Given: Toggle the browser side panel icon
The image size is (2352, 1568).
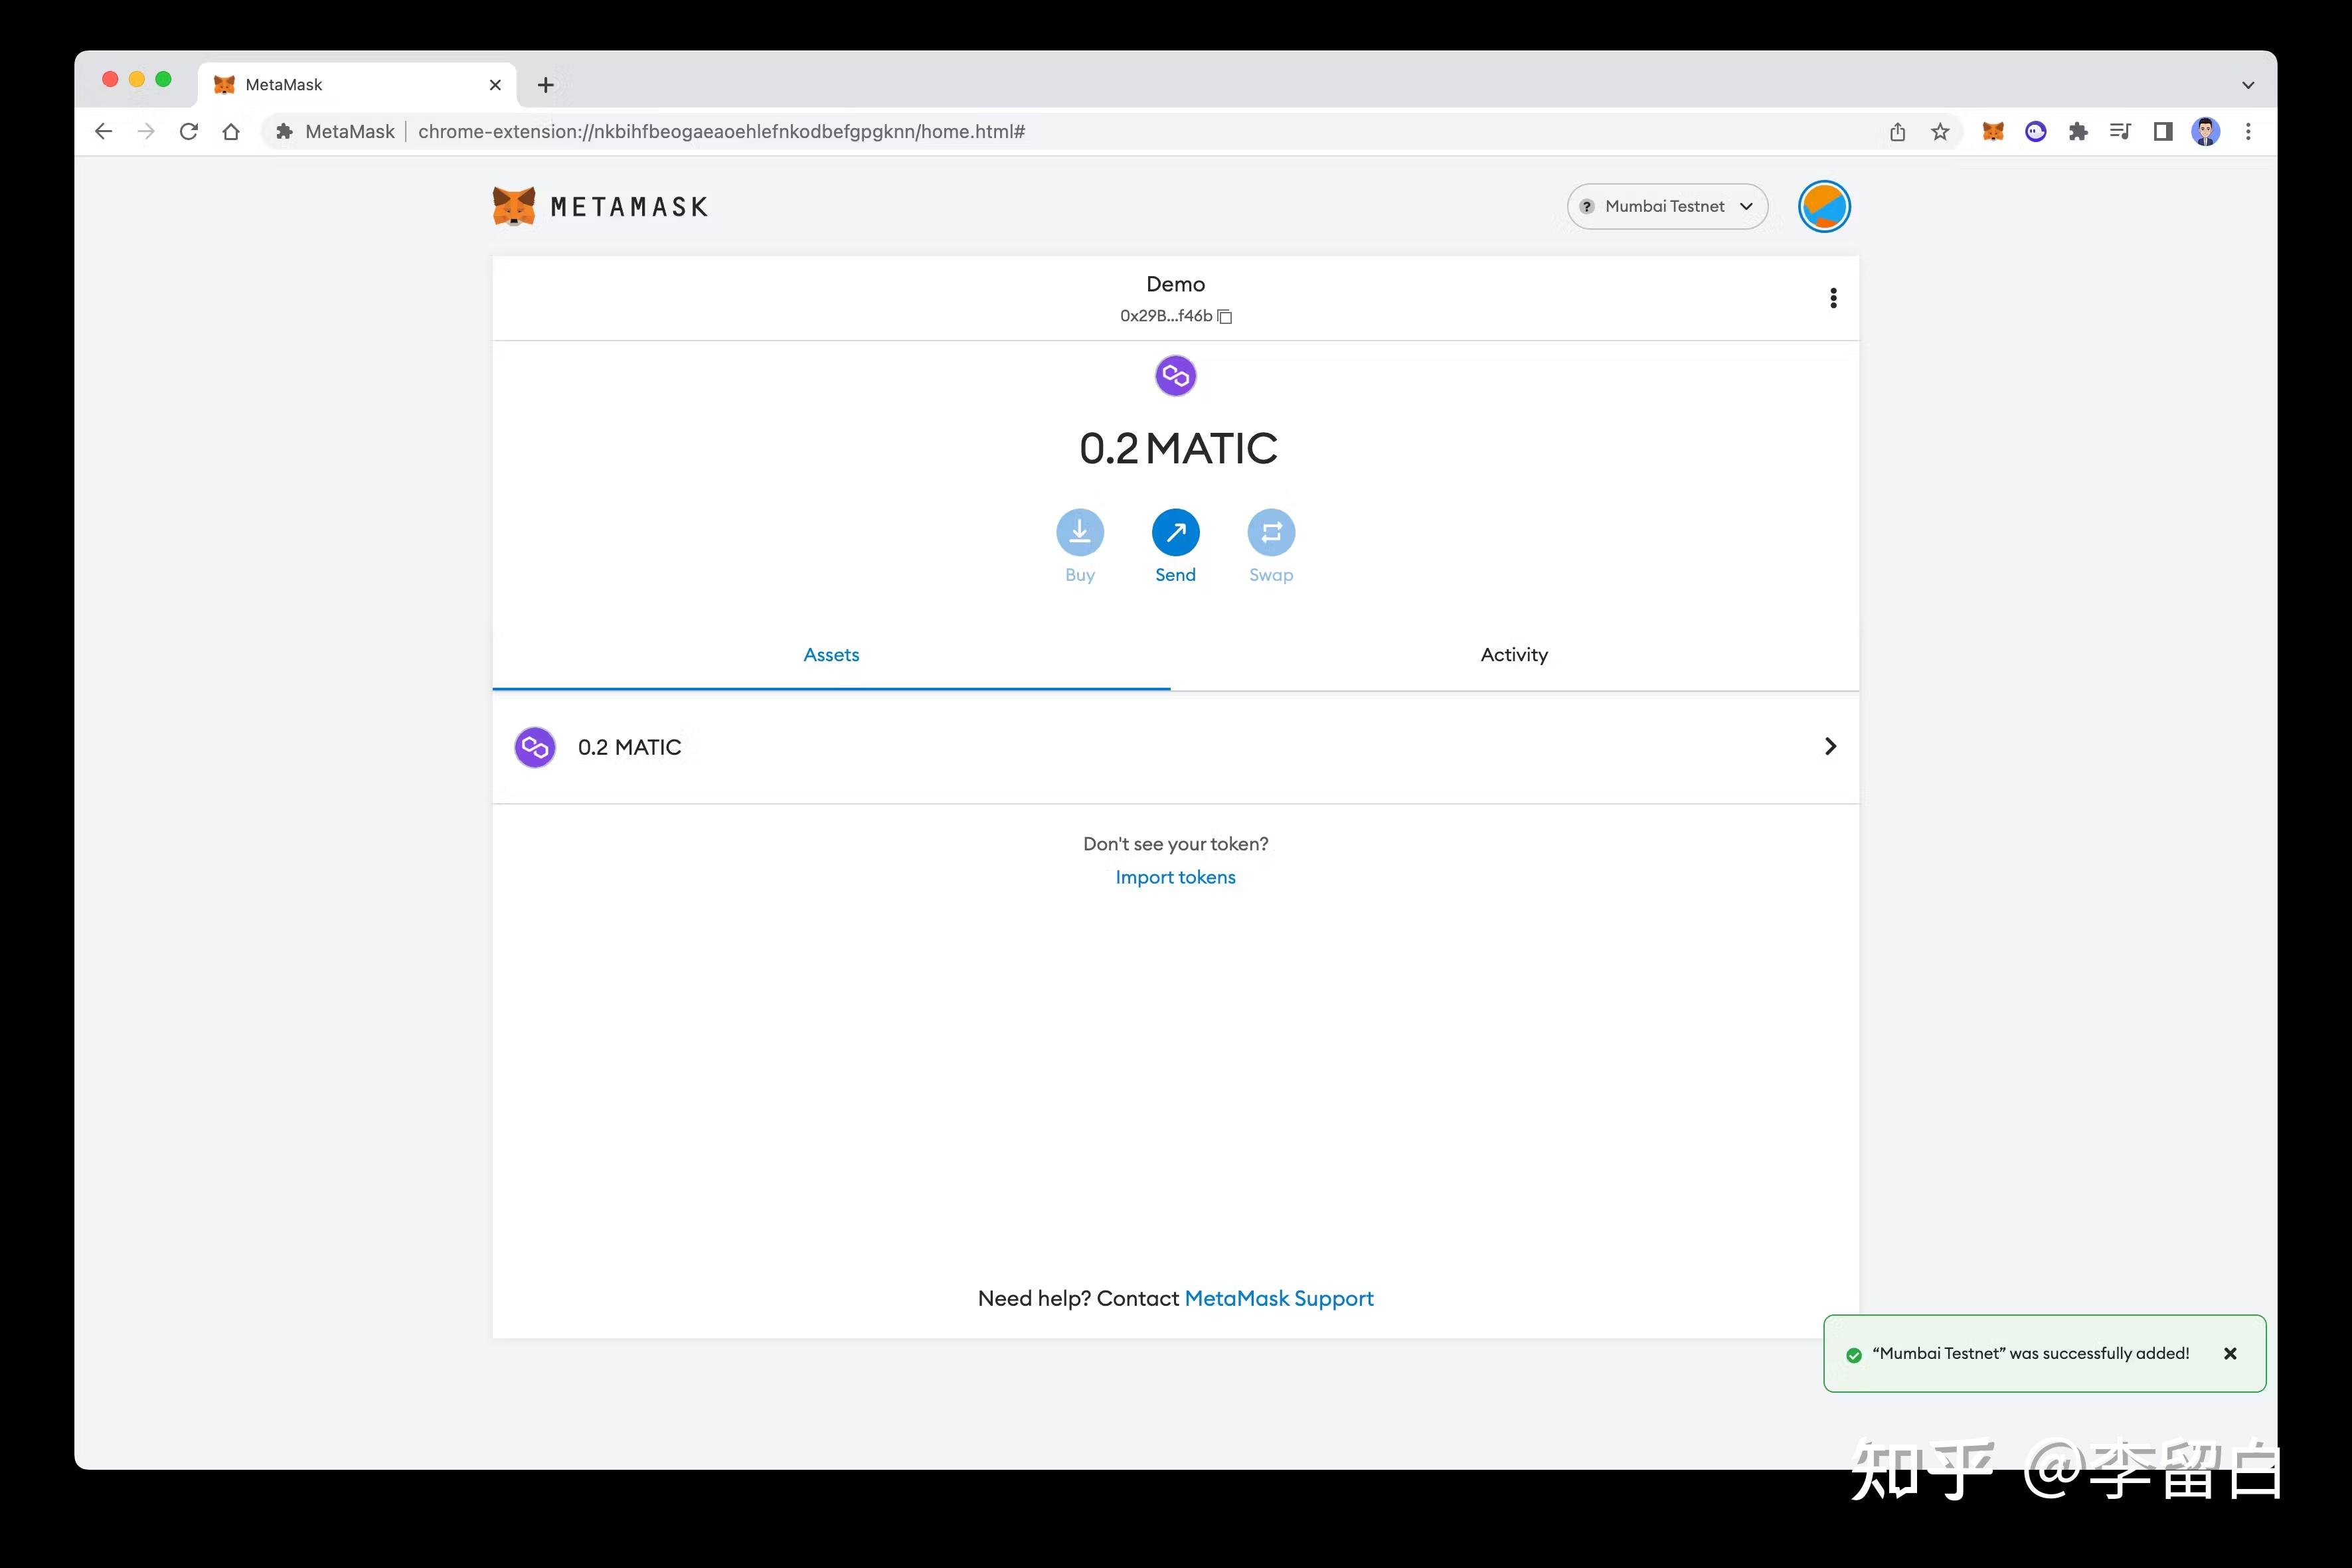Looking at the screenshot, I should [x=2163, y=132].
